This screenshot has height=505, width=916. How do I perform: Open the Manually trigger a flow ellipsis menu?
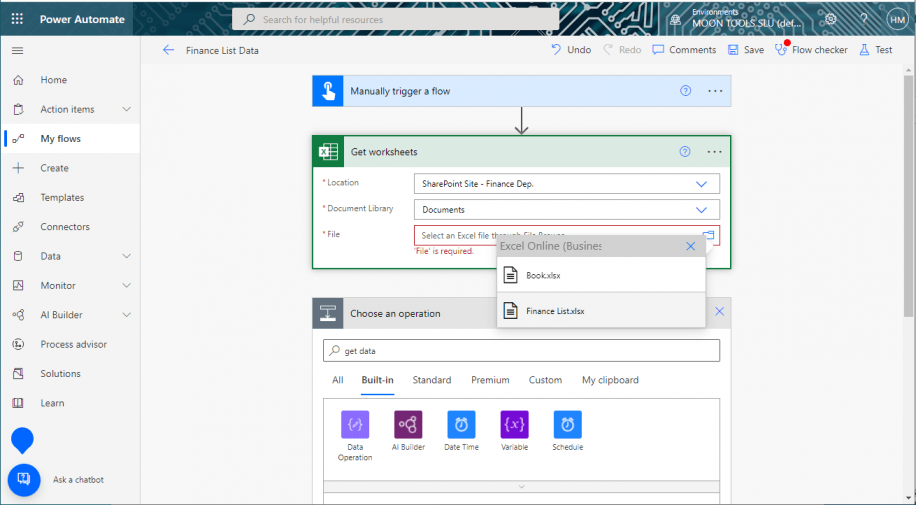[x=715, y=91]
